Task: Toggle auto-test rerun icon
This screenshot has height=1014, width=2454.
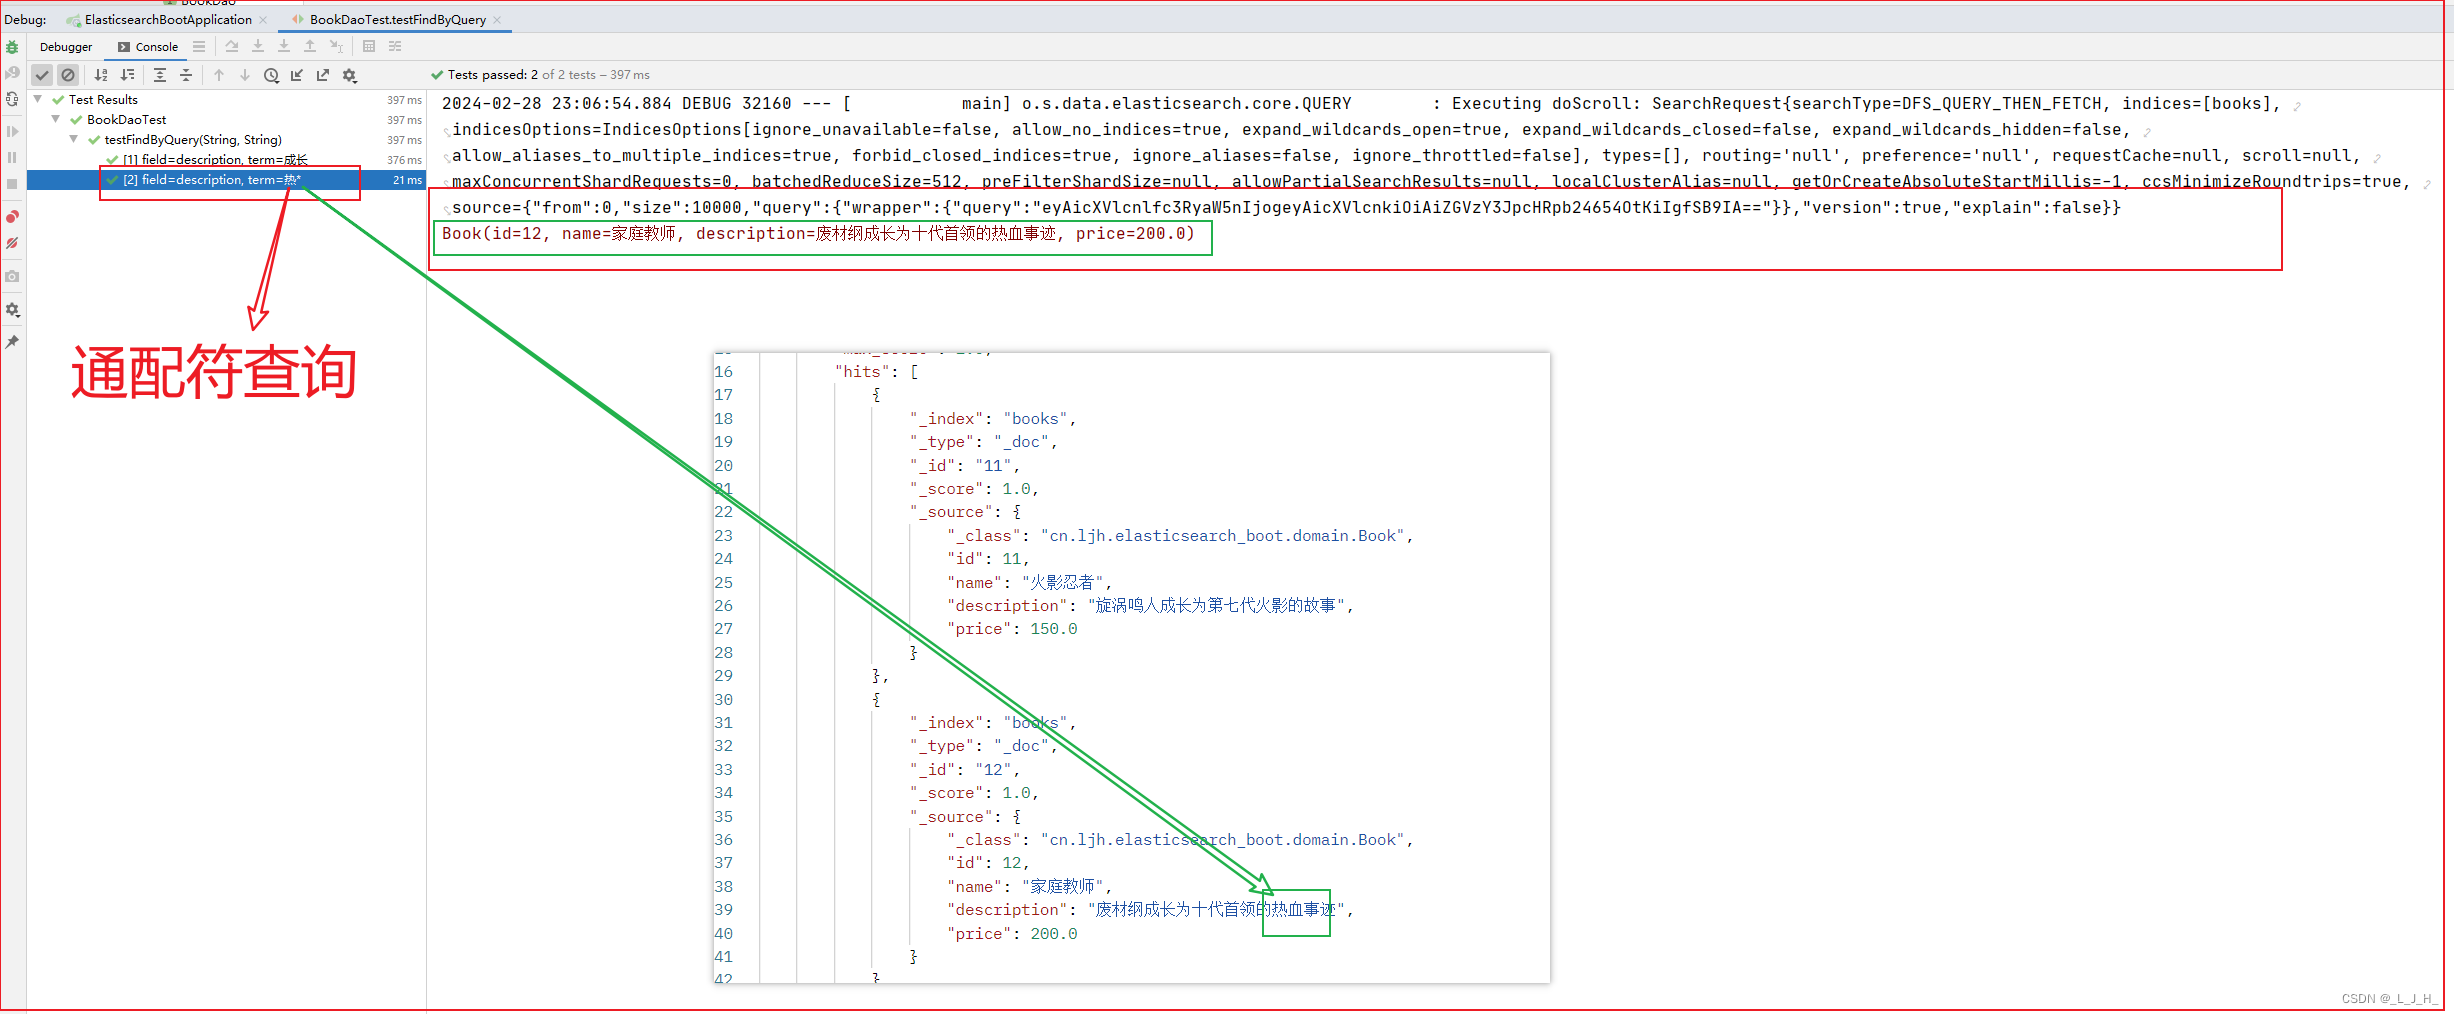Action: tap(12, 99)
